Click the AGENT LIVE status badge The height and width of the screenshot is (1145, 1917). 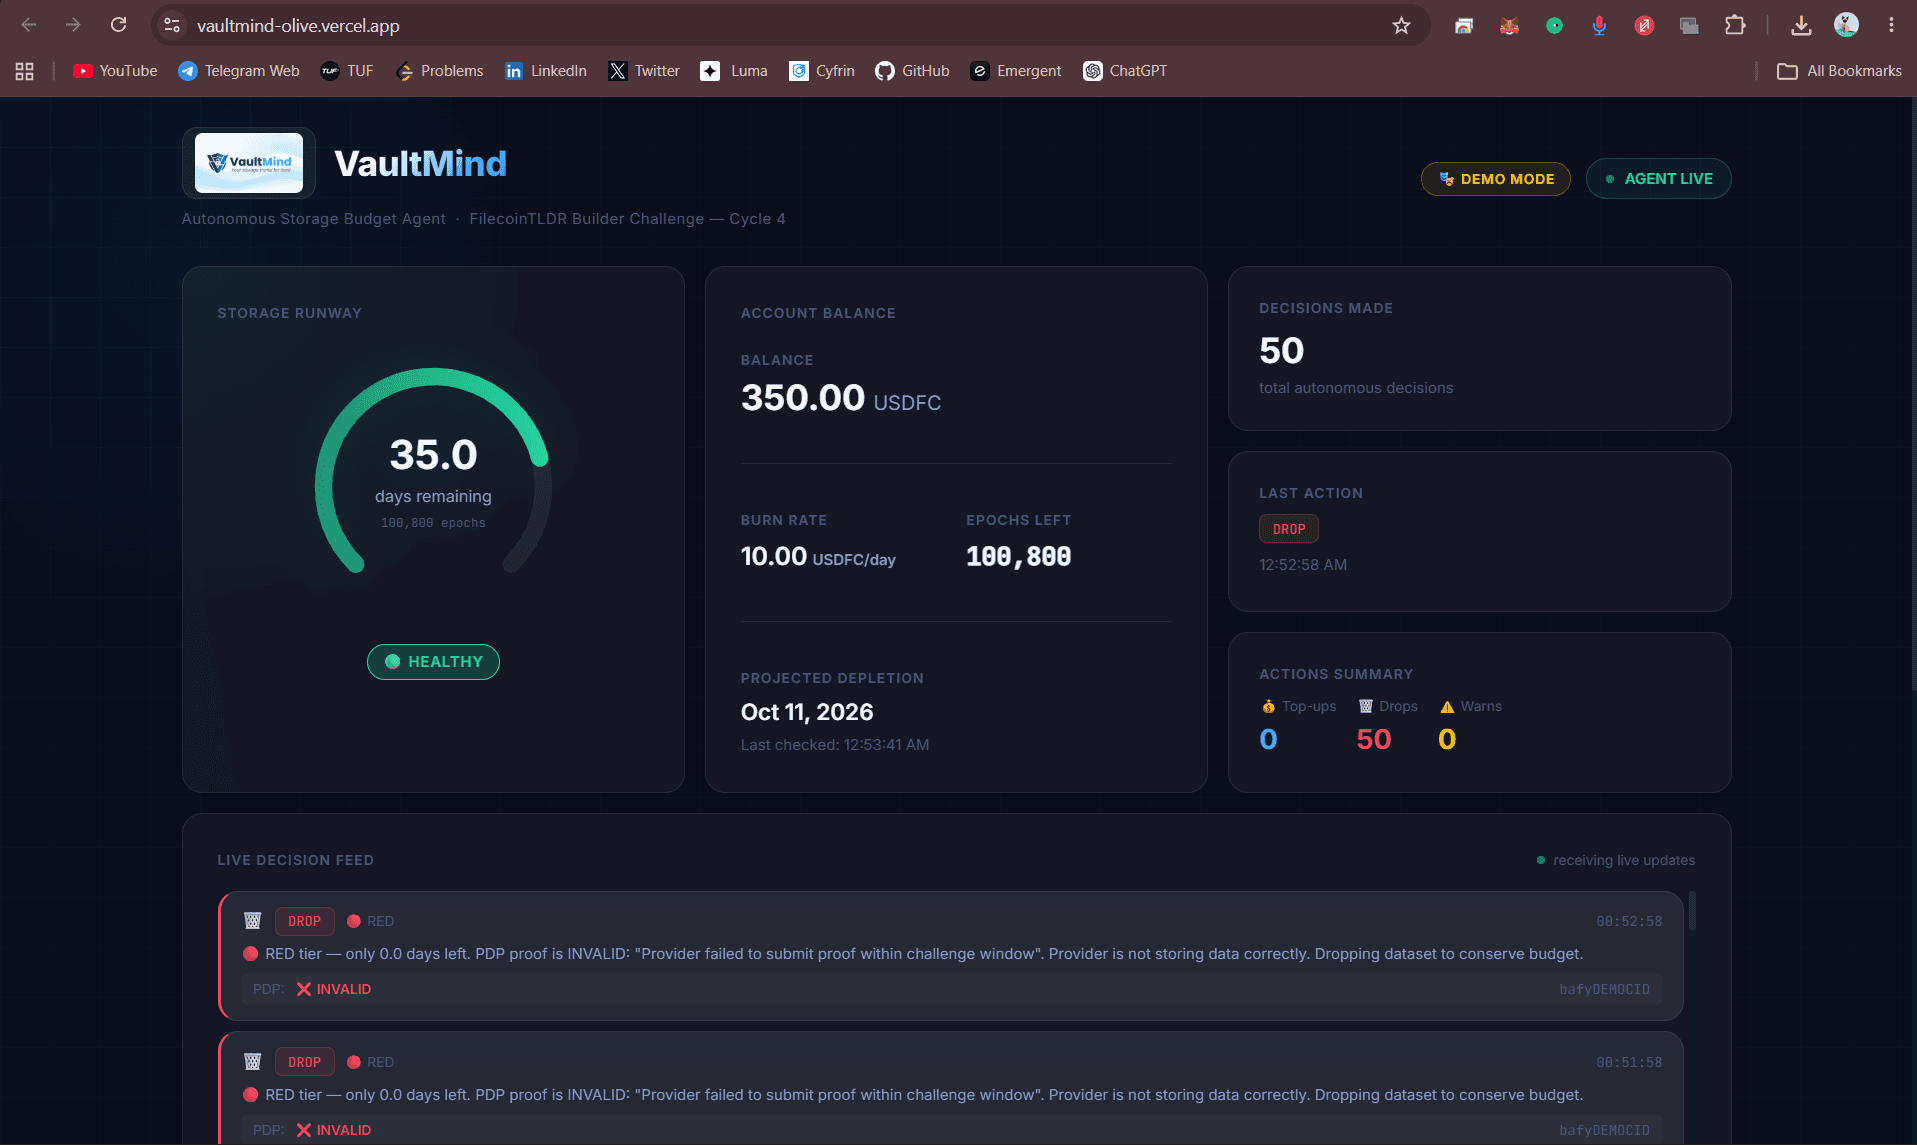click(x=1658, y=179)
